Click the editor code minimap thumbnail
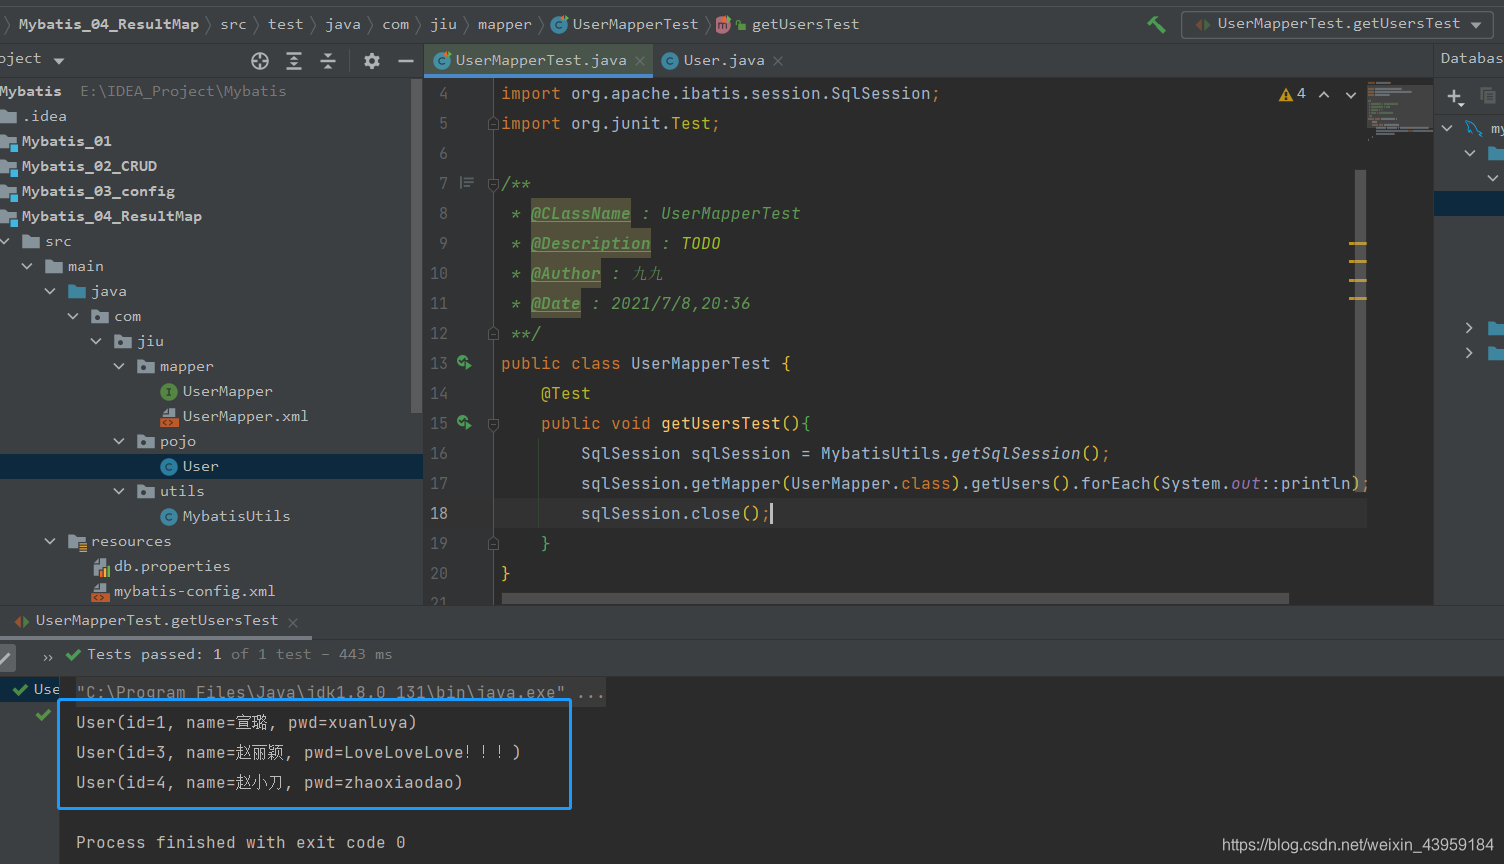This screenshot has width=1504, height=864. coord(1399,110)
